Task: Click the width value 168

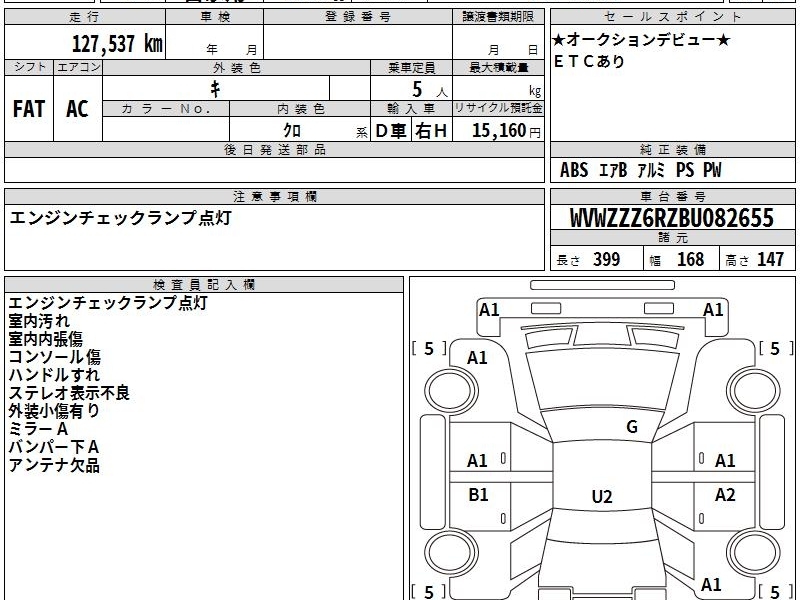Action: pyautogui.click(x=690, y=259)
